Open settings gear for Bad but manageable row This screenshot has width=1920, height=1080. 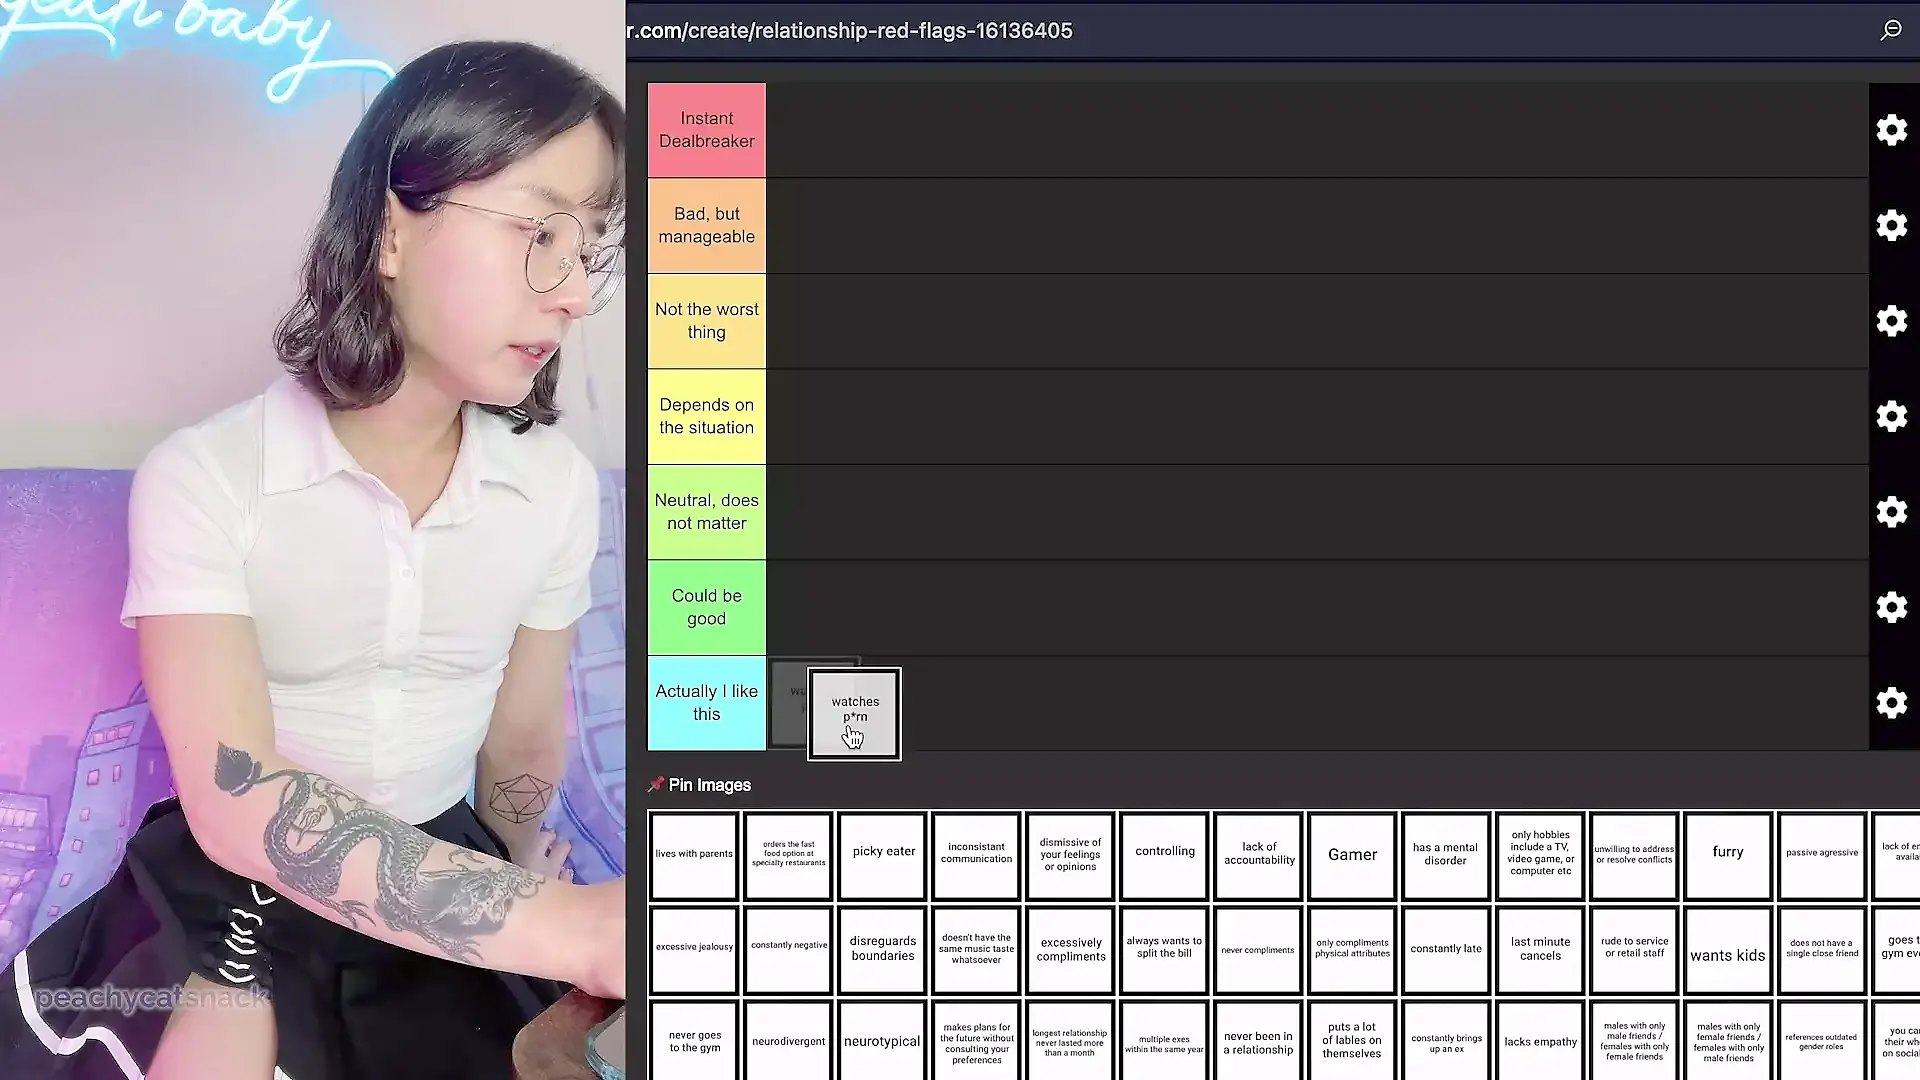(1891, 225)
